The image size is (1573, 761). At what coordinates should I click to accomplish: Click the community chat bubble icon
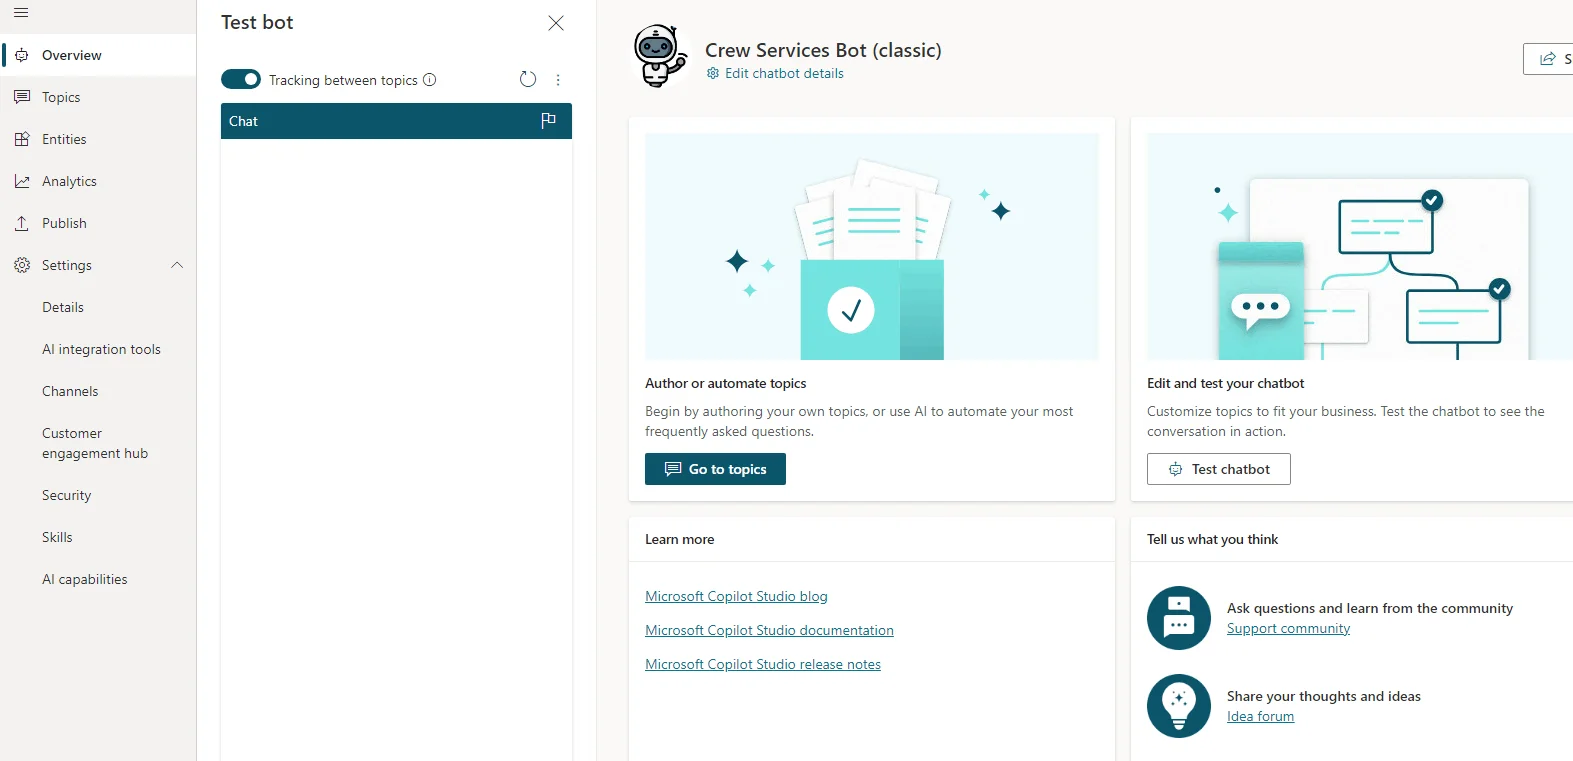click(1178, 618)
